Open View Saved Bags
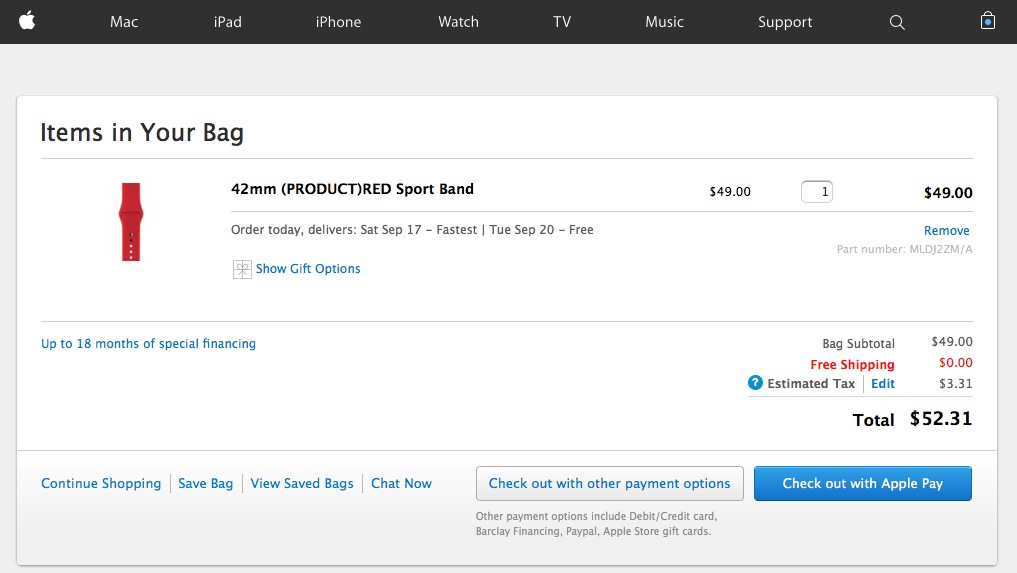 pyautogui.click(x=302, y=483)
